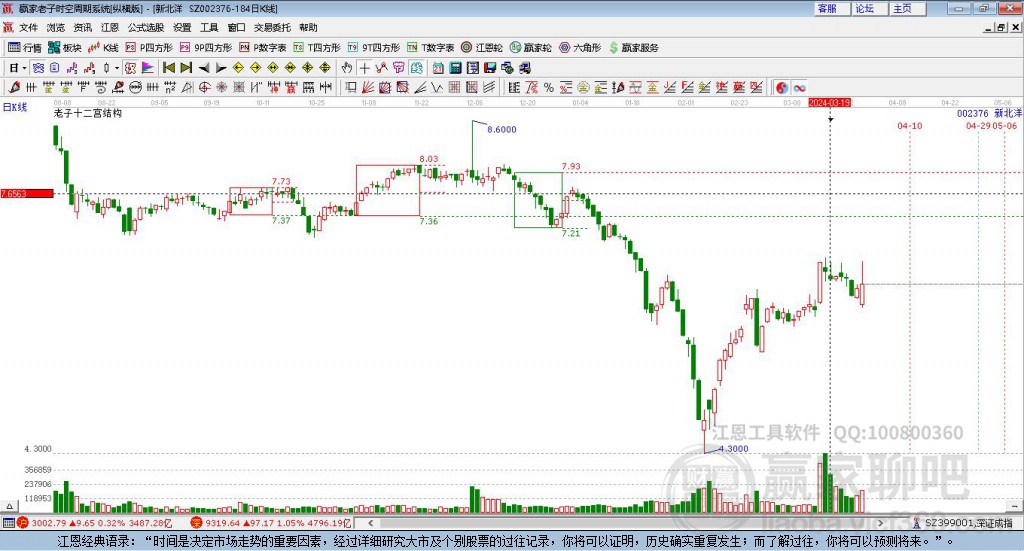1024x551 pixels.
Task: Open the 窗口 menu
Action: pos(236,27)
